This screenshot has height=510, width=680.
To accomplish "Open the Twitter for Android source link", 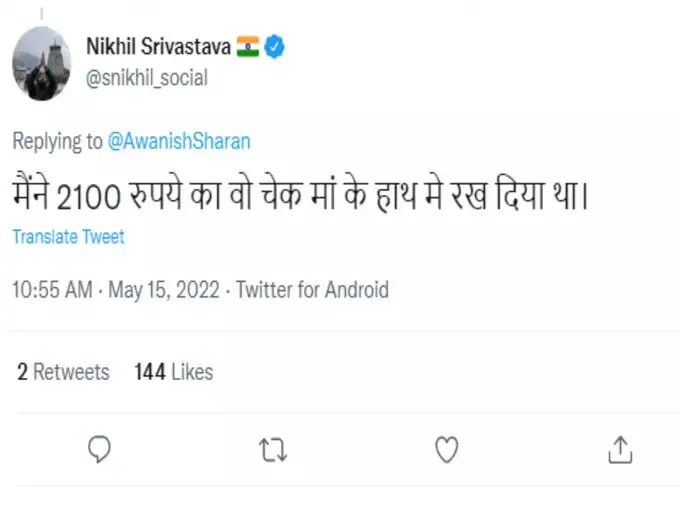I will click(x=311, y=291).
